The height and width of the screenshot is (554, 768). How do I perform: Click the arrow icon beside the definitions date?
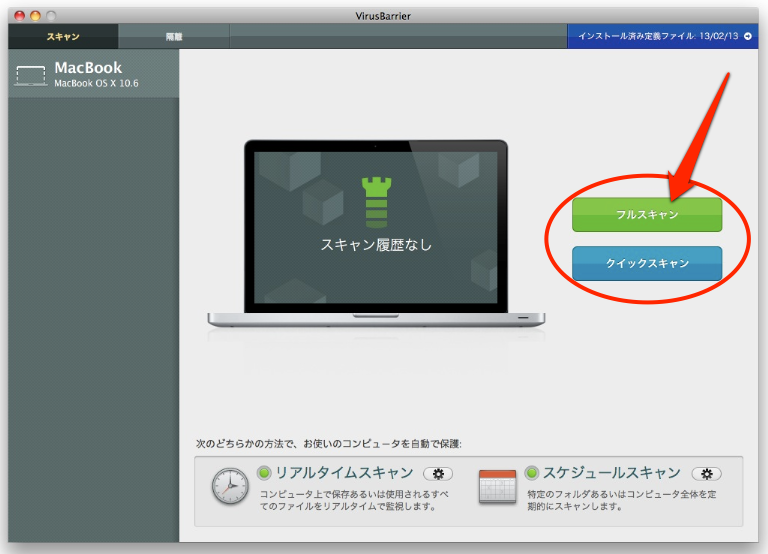point(748,36)
